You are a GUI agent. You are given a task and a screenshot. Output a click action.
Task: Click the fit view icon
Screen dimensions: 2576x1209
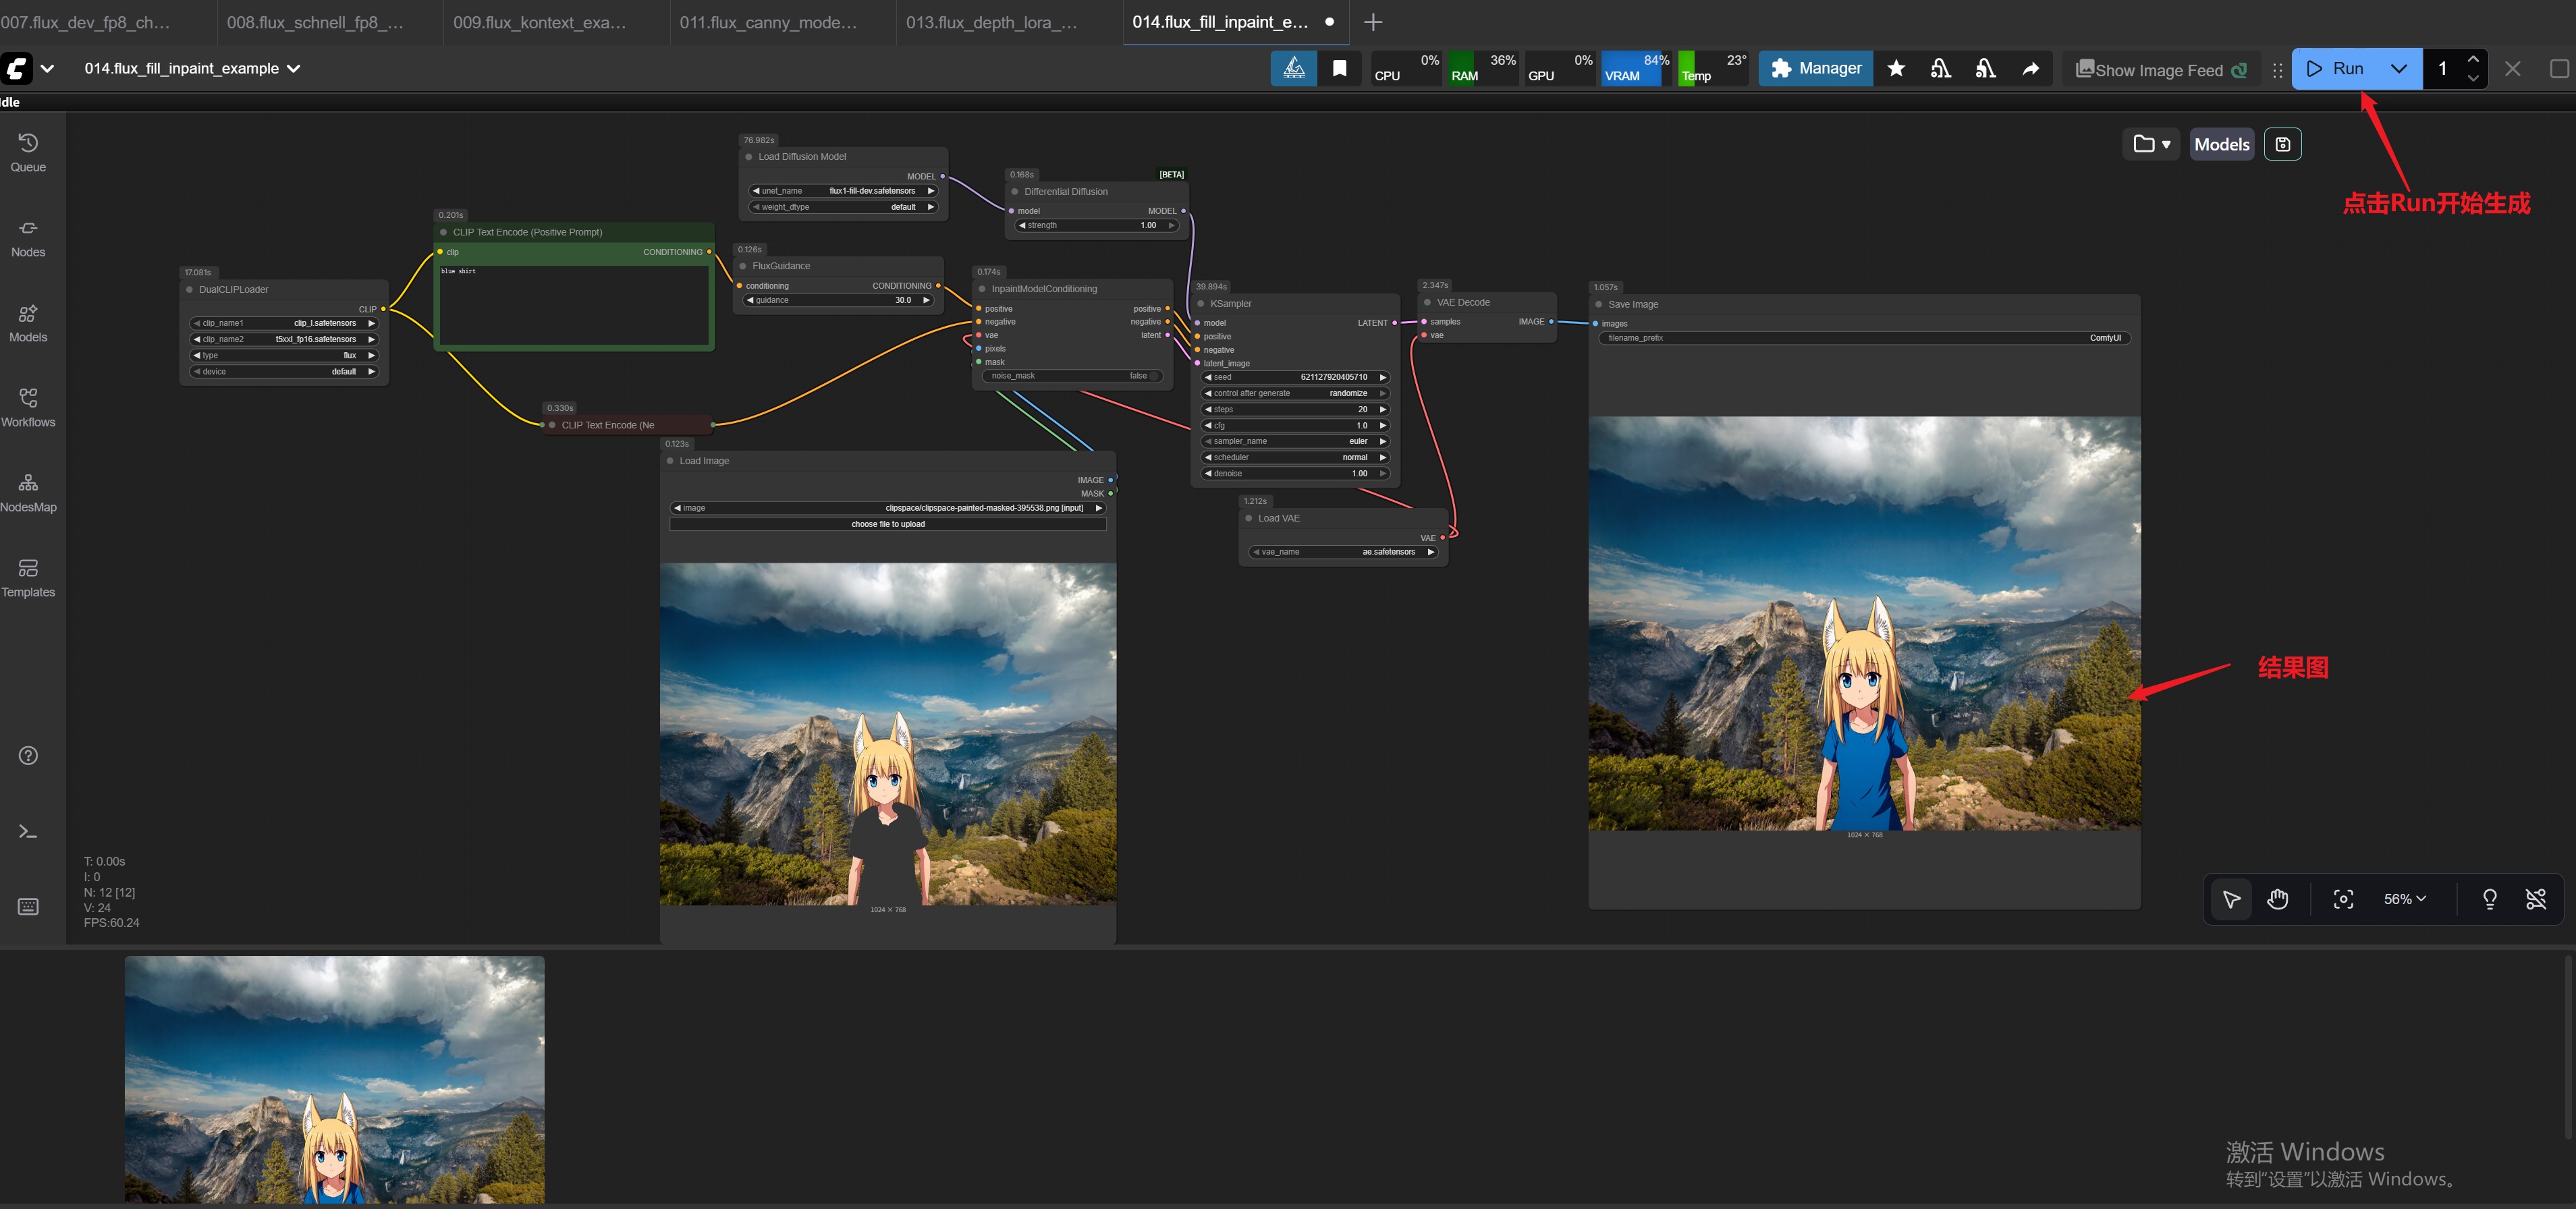tap(2343, 899)
